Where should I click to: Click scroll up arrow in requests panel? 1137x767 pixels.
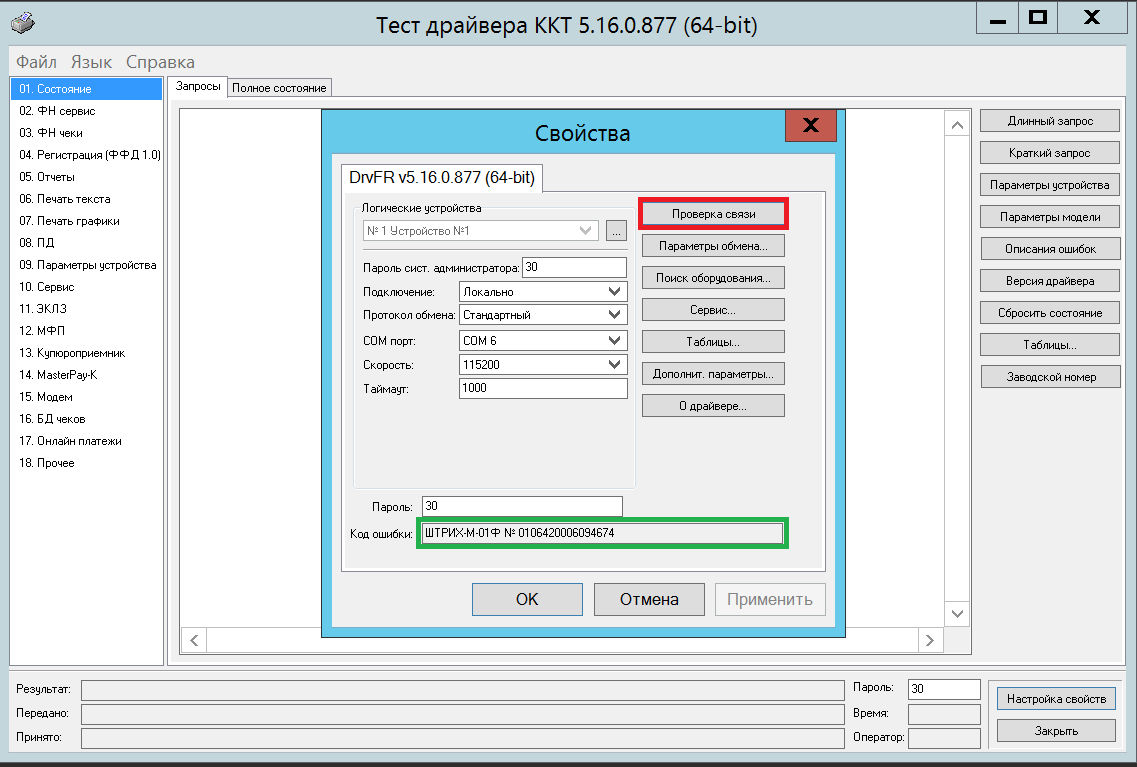[x=957, y=126]
